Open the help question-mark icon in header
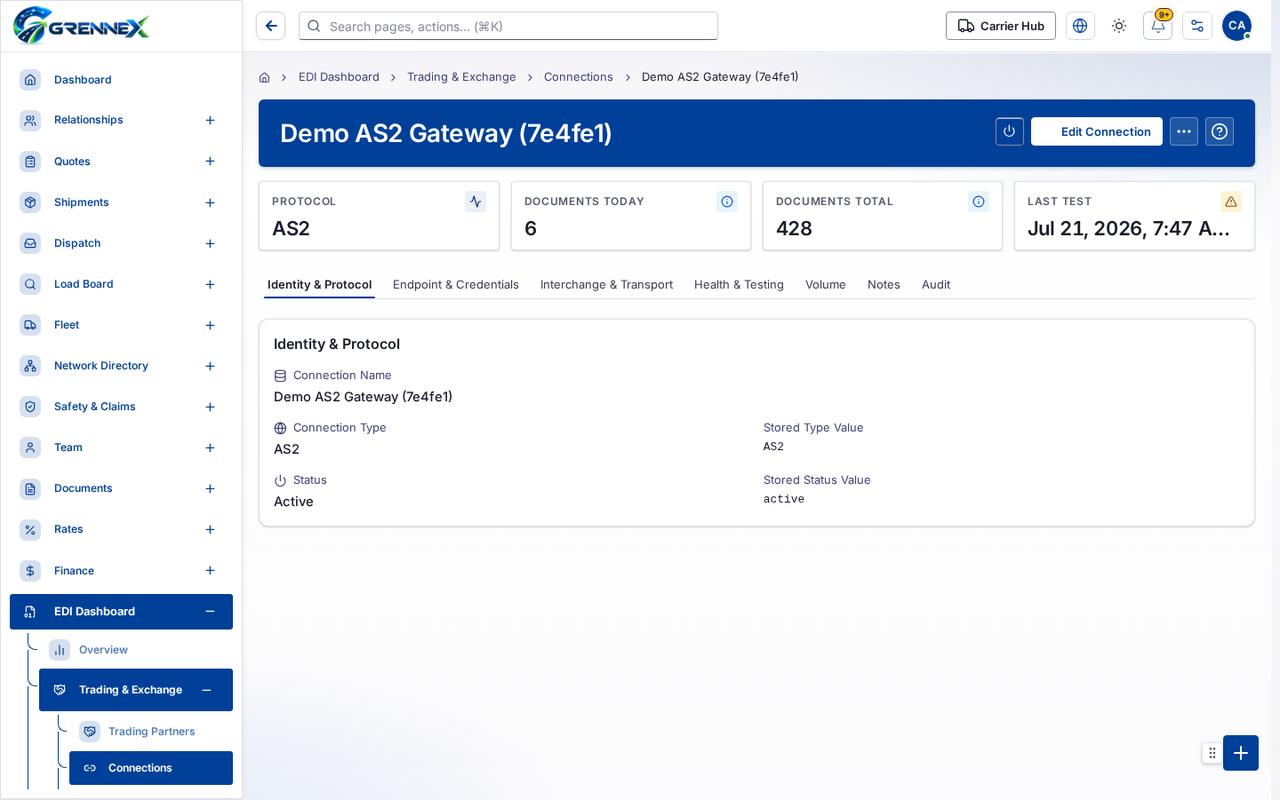This screenshot has height=800, width=1280. pos(1219,131)
